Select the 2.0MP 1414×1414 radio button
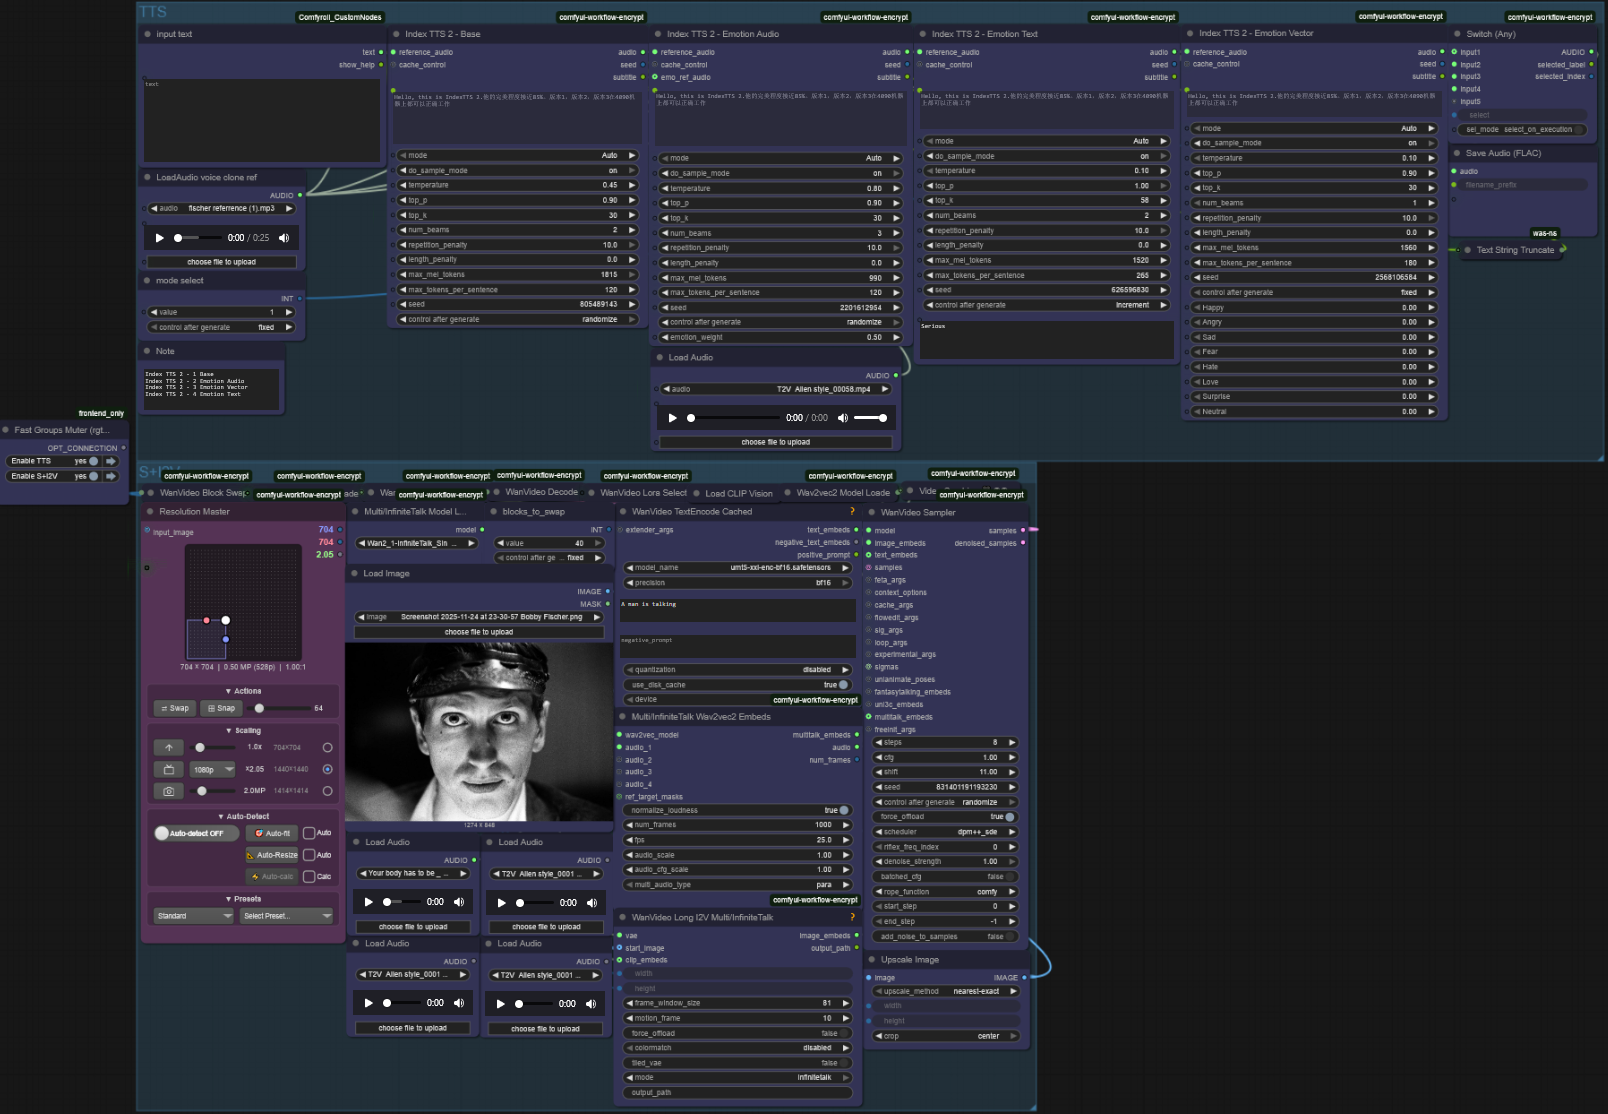Screen dimensions: 1608x1114 (x=327, y=791)
